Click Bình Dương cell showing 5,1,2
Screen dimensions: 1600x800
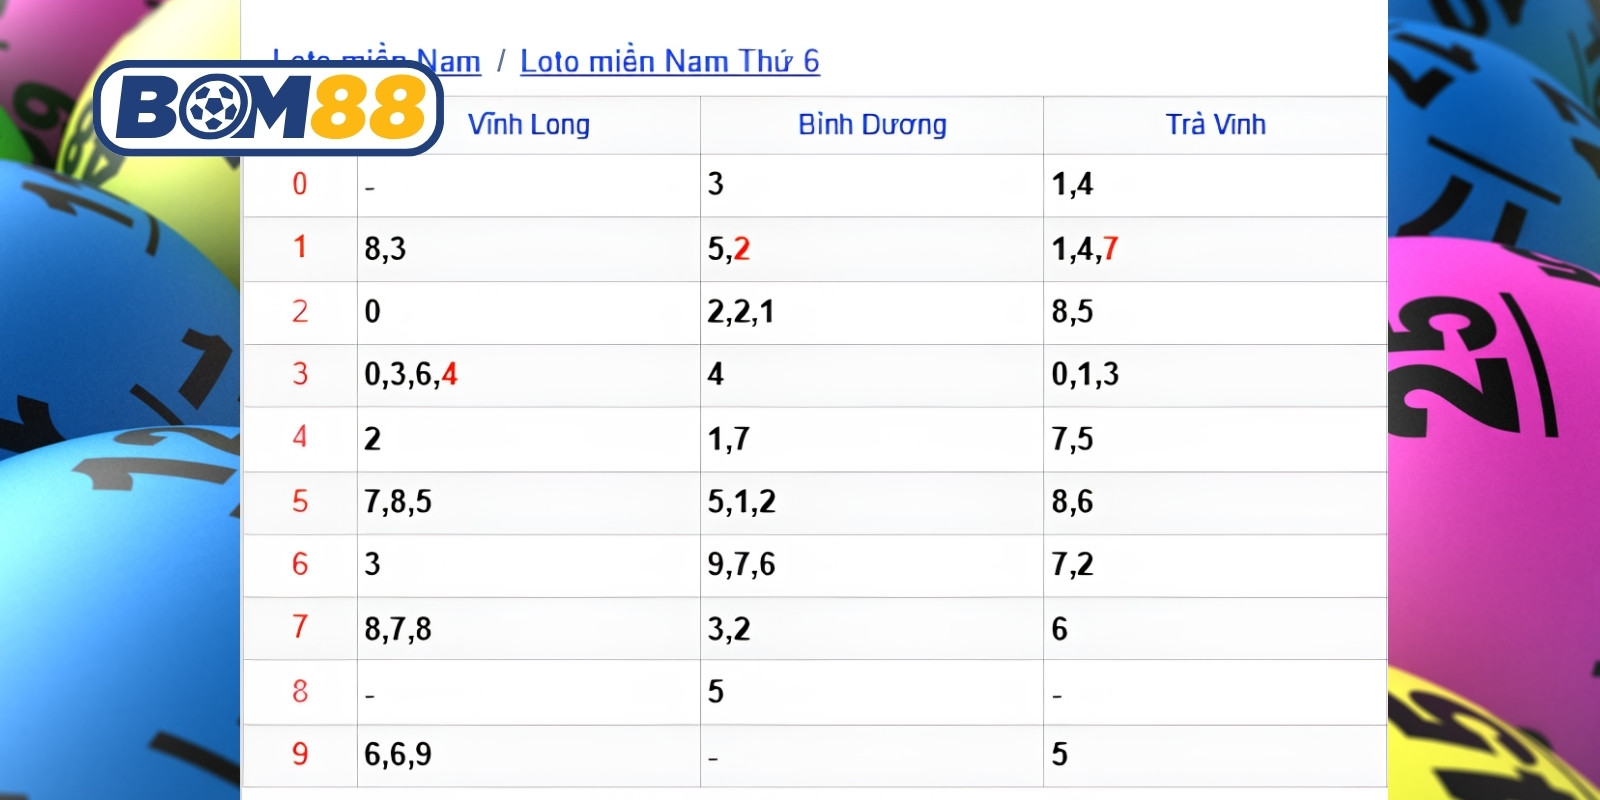872,502
